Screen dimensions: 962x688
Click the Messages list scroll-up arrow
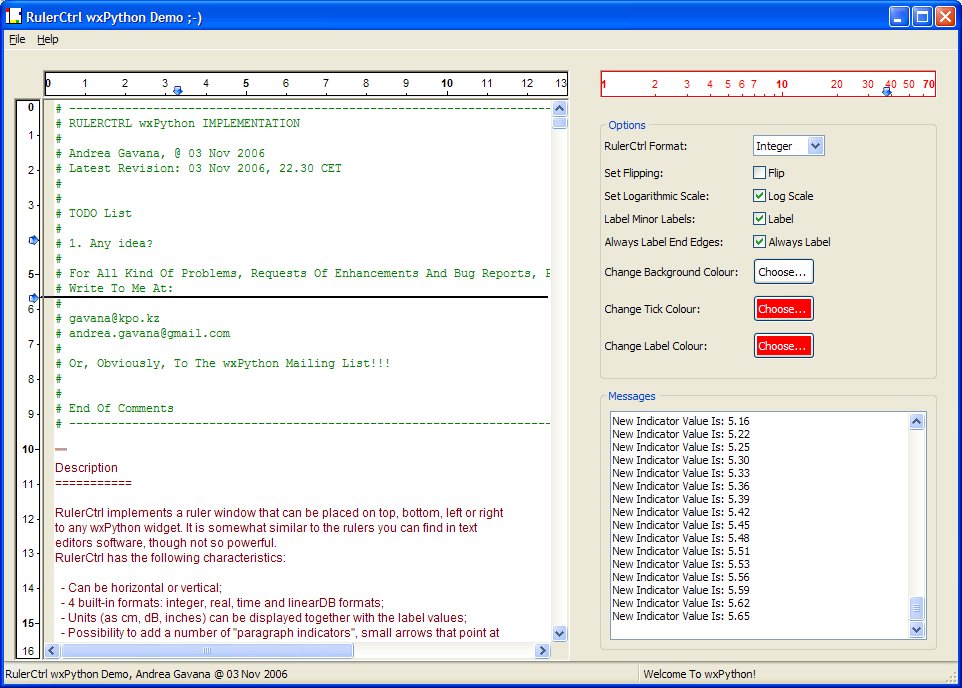(x=917, y=422)
